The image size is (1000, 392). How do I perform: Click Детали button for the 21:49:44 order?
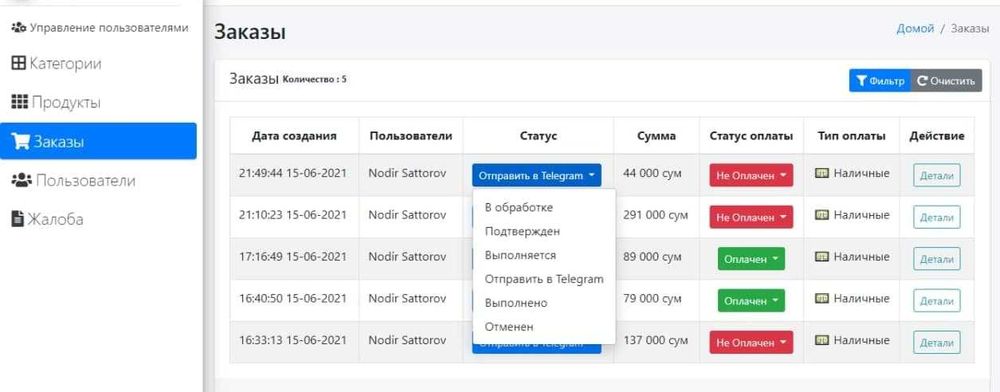coord(936,176)
